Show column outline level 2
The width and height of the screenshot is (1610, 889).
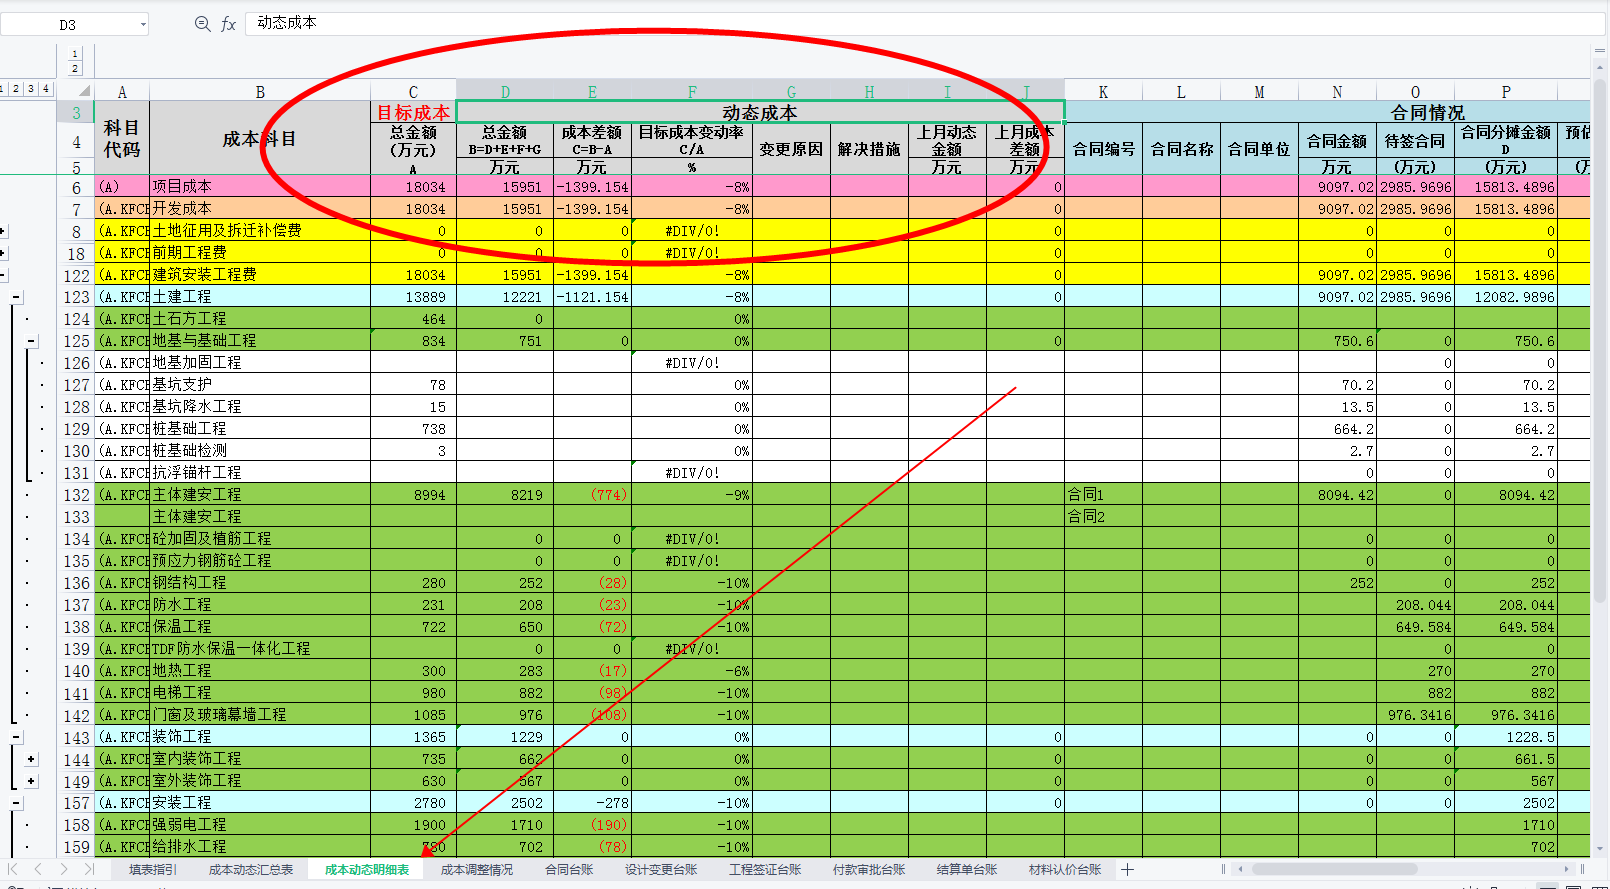[75, 69]
